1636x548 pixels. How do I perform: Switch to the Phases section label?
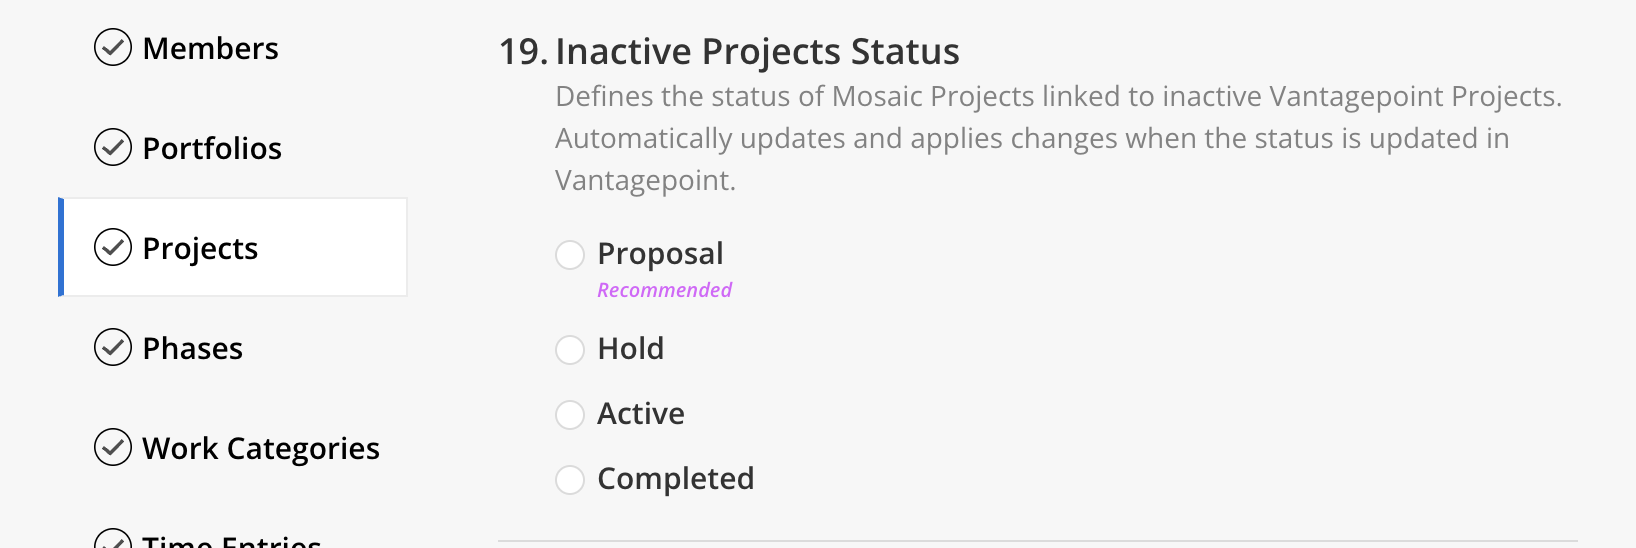[193, 348]
